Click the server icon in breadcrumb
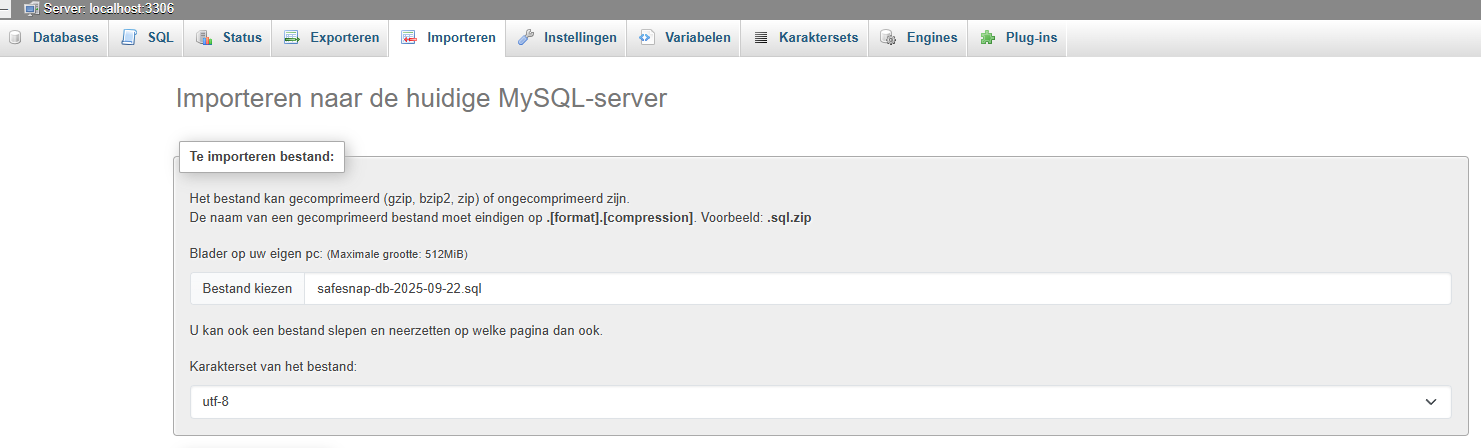Image resolution: width=1481 pixels, height=448 pixels. tap(32, 8)
